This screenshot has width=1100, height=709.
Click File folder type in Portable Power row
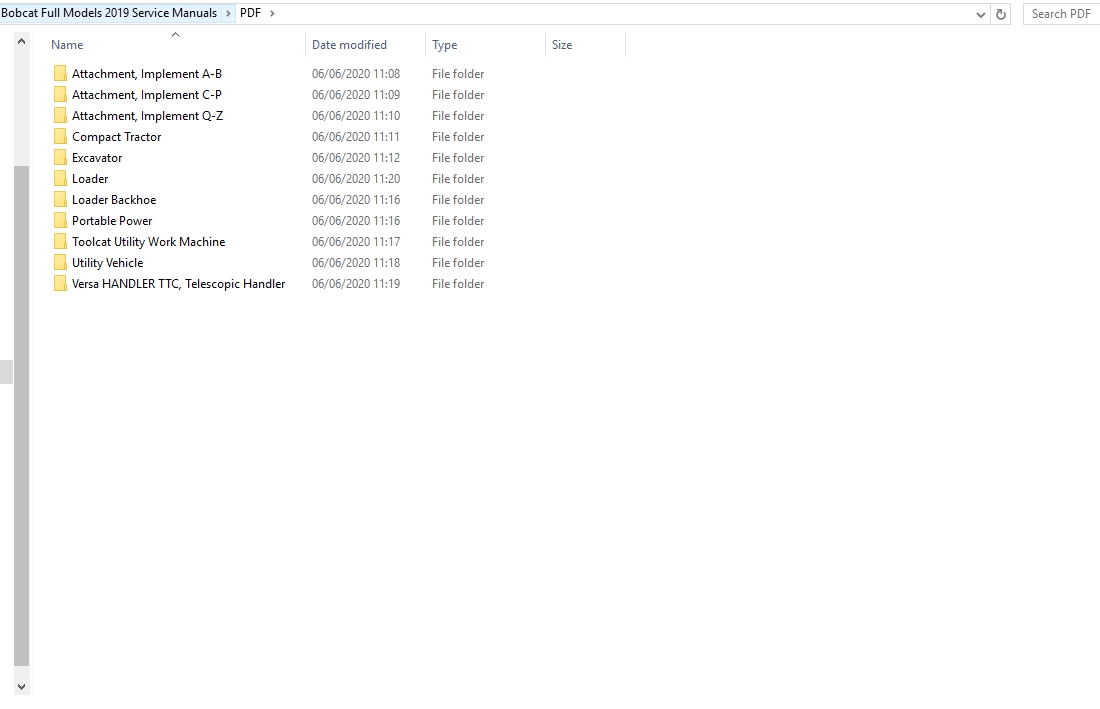pos(458,221)
